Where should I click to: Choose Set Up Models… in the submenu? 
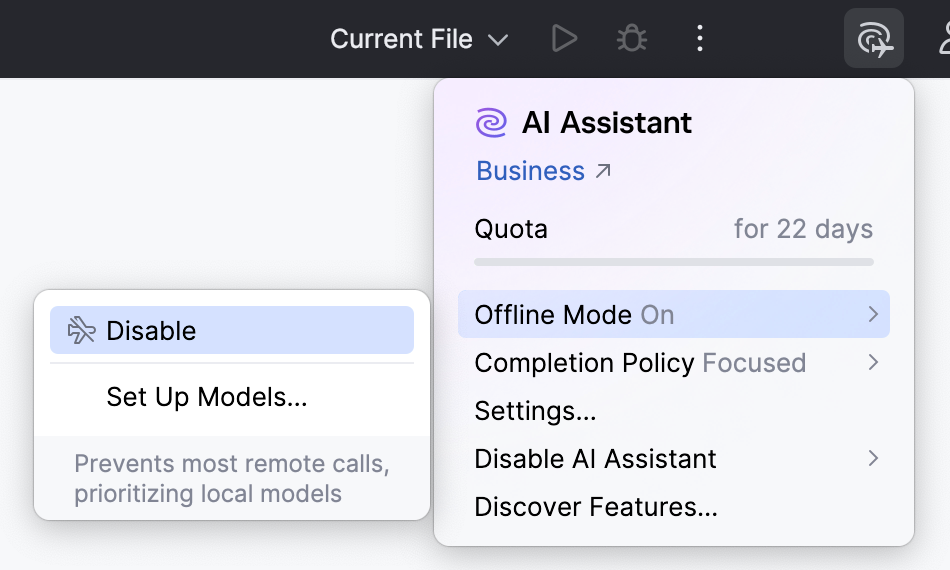tap(231, 397)
